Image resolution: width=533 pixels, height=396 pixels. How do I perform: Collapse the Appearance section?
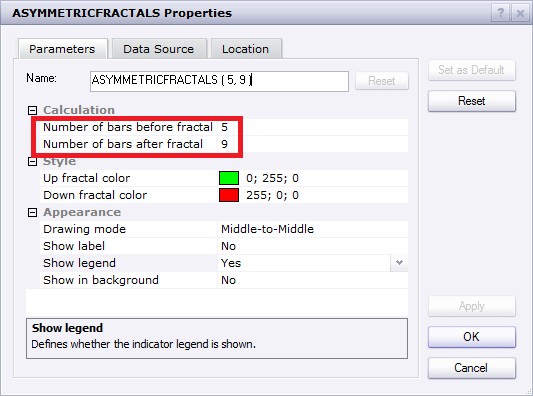pos(32,213)
